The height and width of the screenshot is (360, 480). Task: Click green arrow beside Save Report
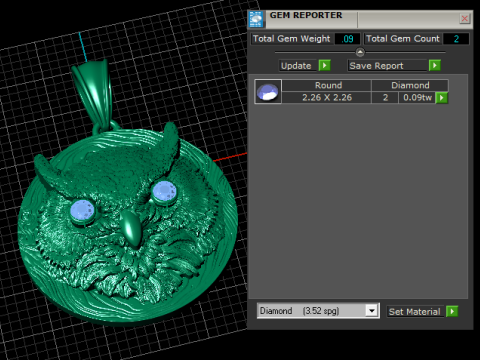coord(435,65)
